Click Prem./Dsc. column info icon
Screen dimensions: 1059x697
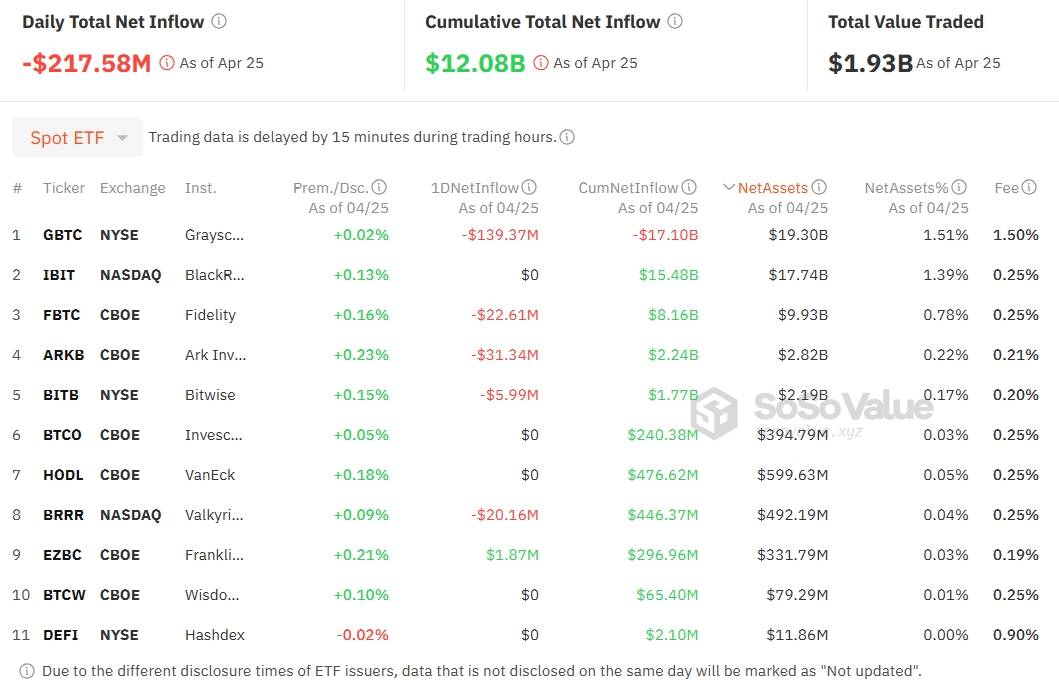click(380, 187)
